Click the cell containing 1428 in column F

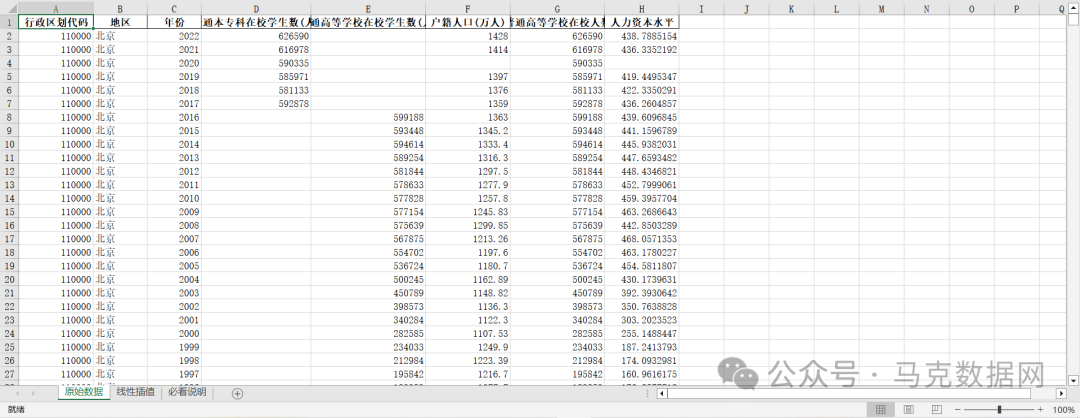[x=468, y=36]
